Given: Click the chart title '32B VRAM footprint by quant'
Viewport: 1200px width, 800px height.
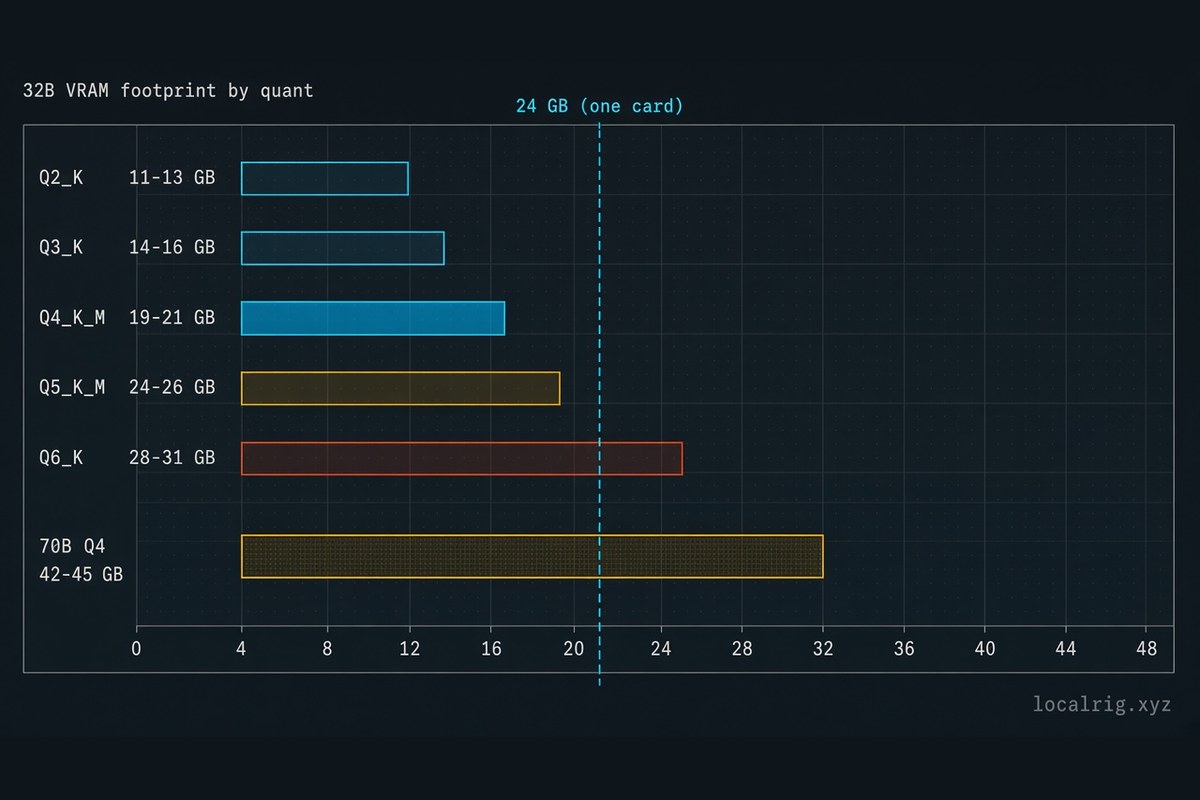Looking at the screenshot, I should [168, 91].
